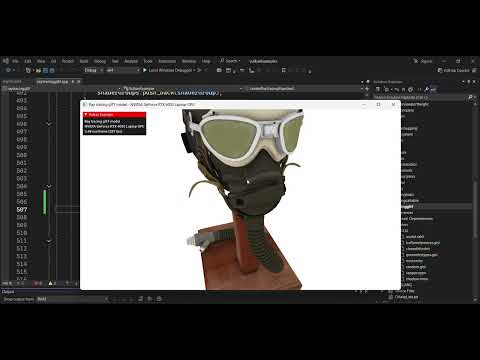
Task: Click the Solution Explorer collapse all icon
Action: [x=403, y=89]
